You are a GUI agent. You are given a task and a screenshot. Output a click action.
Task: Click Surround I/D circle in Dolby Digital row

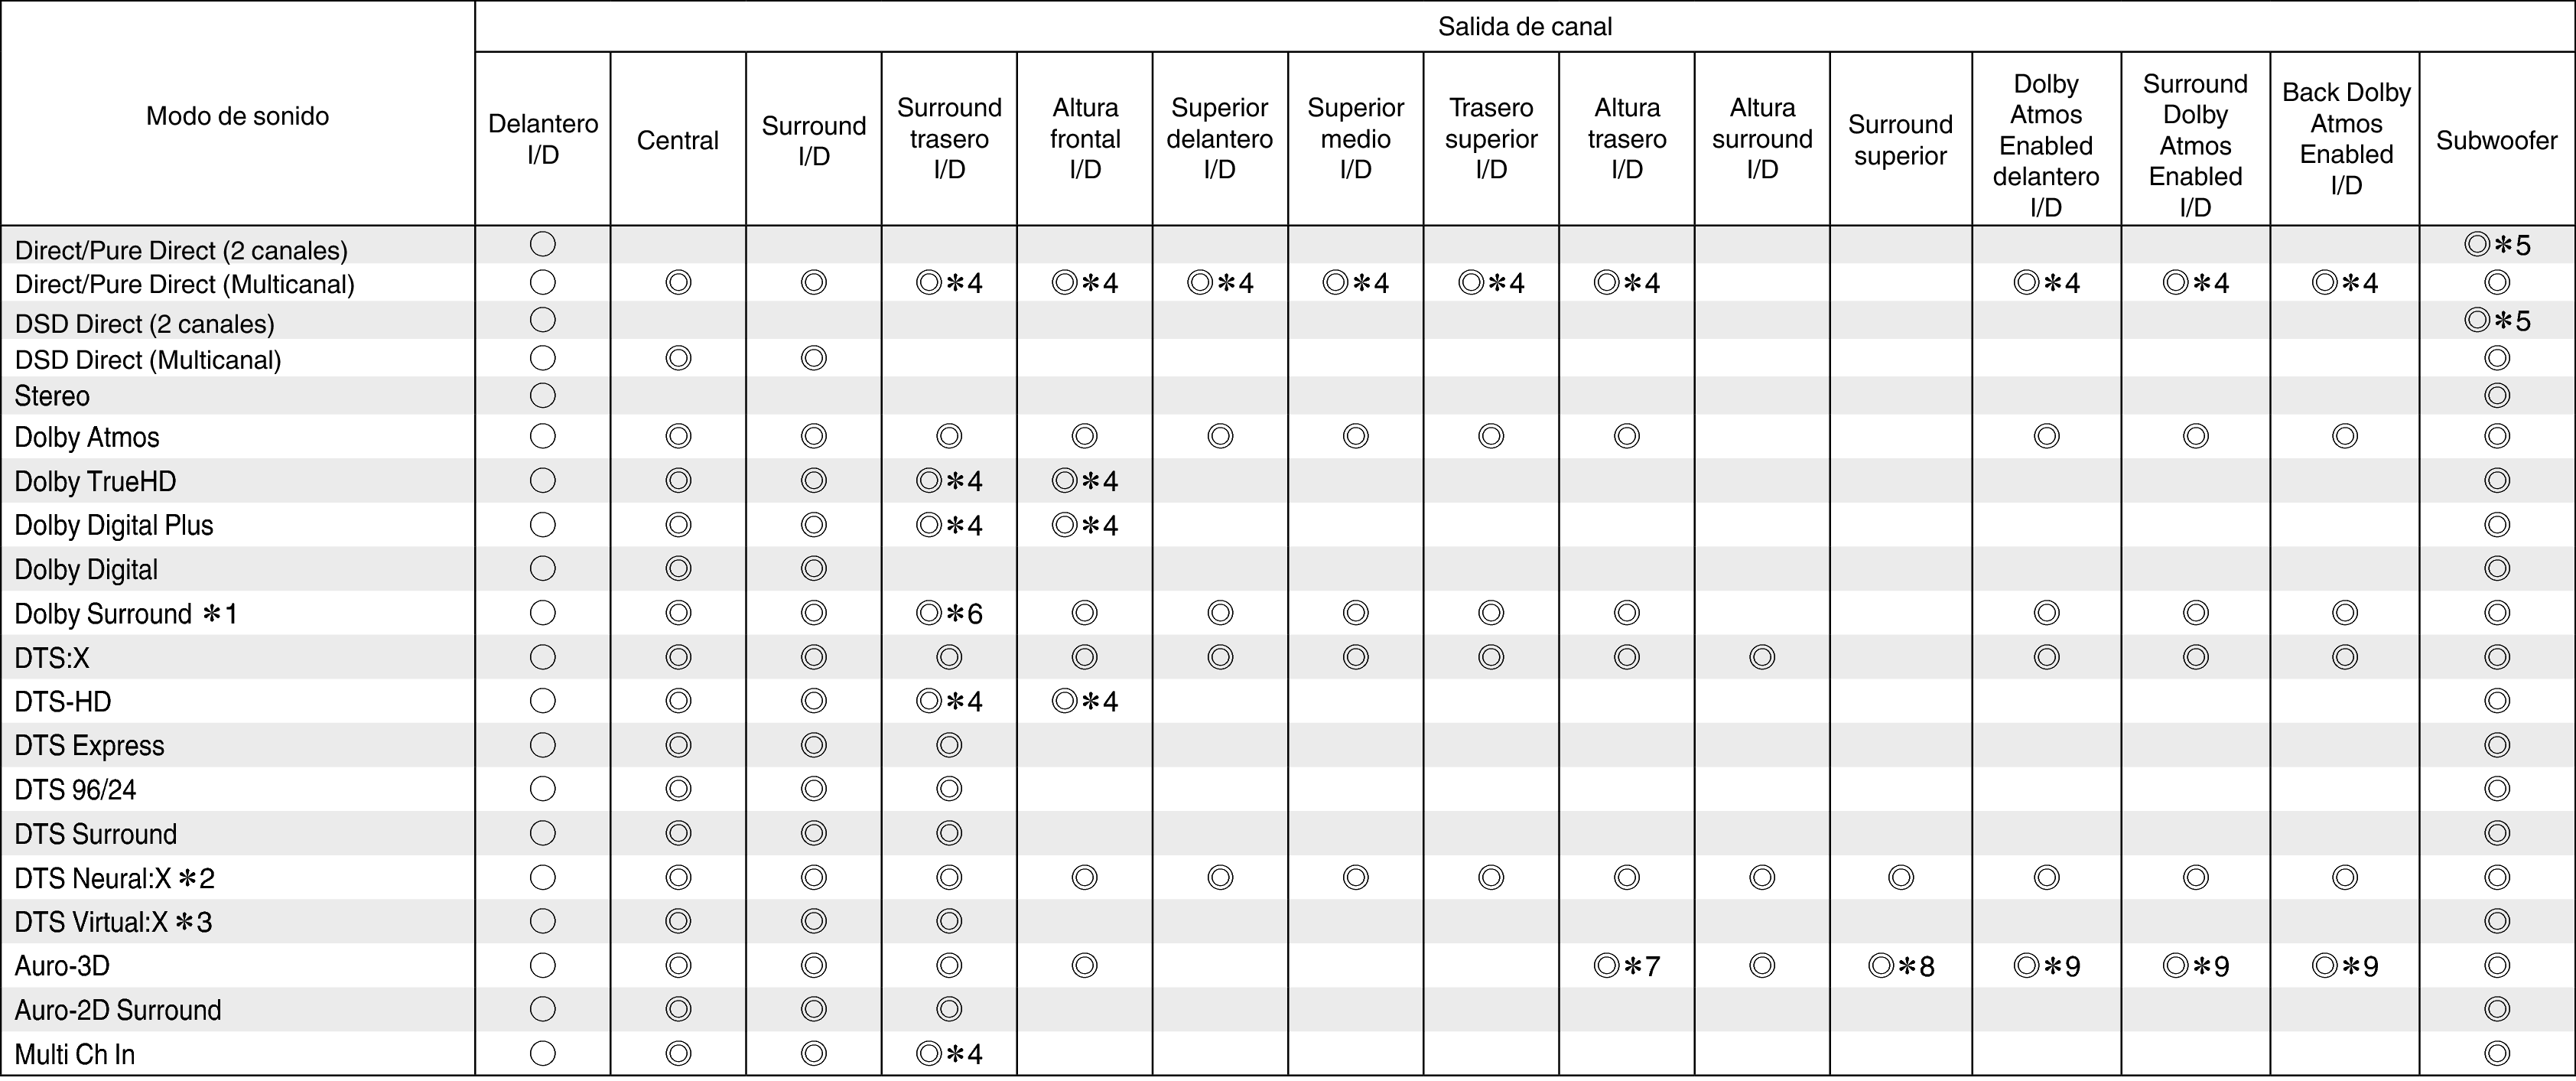(814, 569)
